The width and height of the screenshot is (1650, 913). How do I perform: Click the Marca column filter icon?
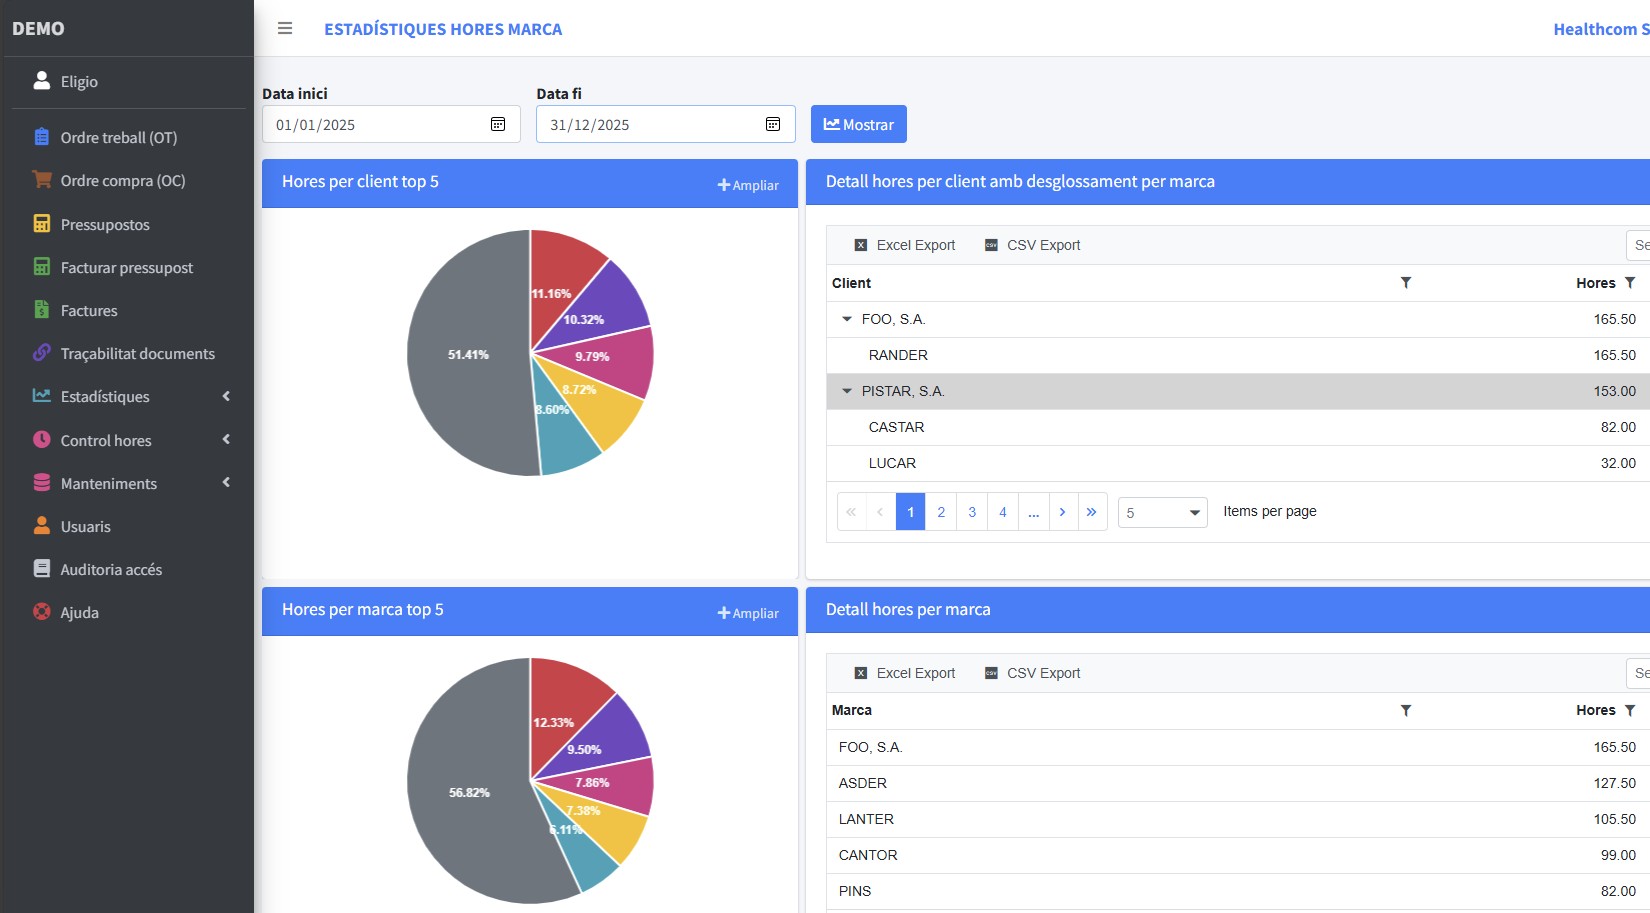[1405, 710]
